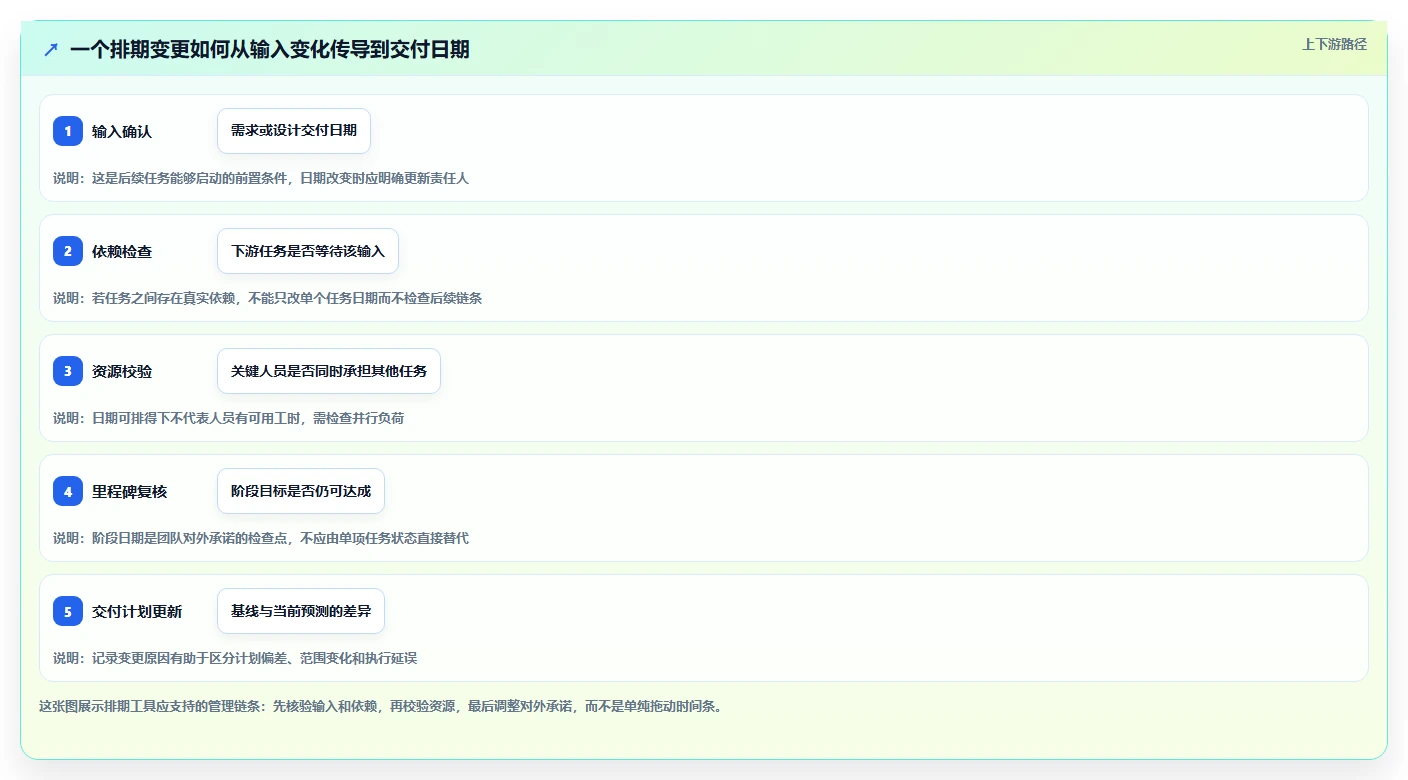1408x780 pixels.
Task: Click the 交付计划更新 step label
Action: click(137, 611)
